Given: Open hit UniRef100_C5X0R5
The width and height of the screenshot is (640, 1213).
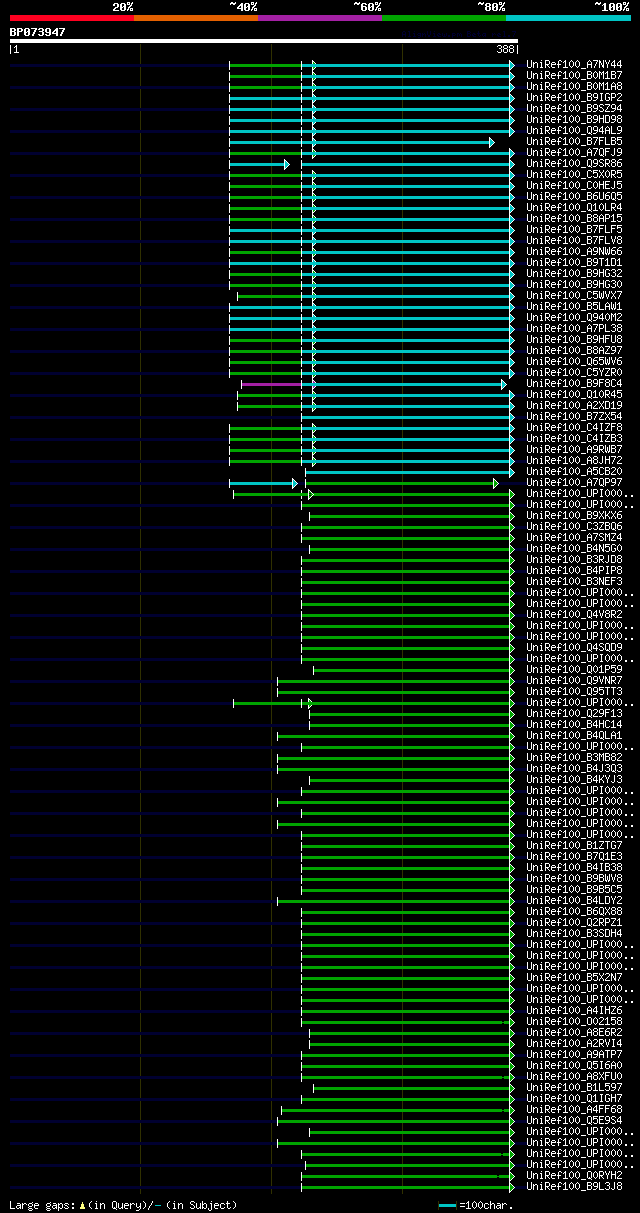Looking at the screenshot, I should (574, 174).
